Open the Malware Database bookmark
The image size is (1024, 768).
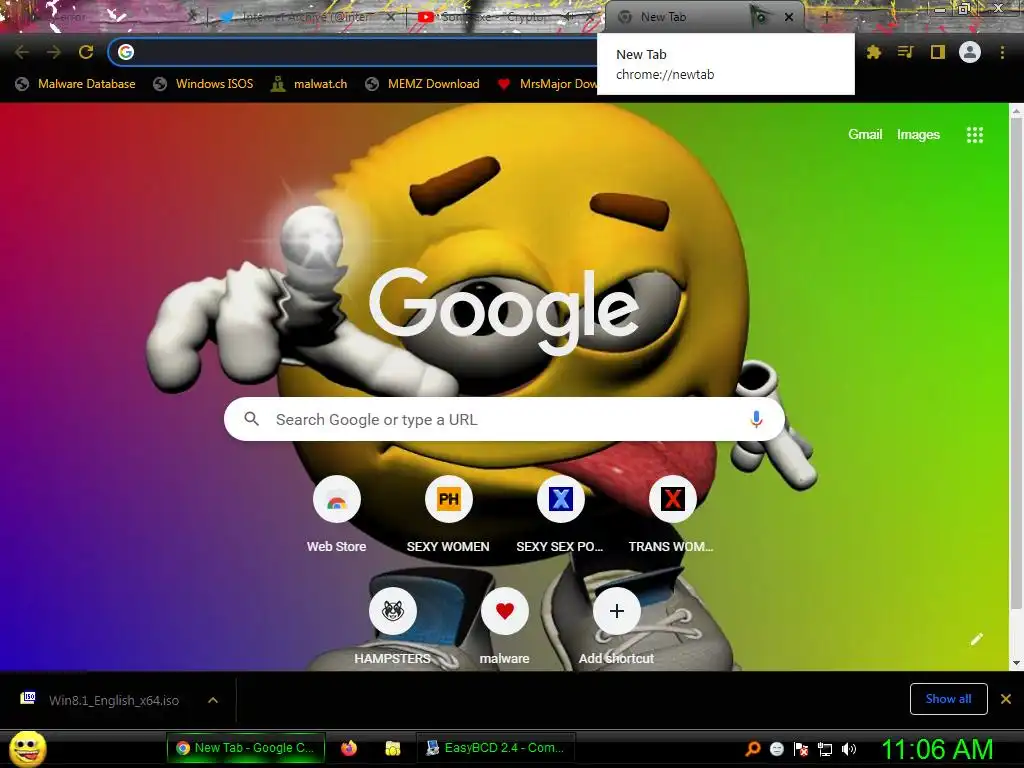(x=76, y=84)
